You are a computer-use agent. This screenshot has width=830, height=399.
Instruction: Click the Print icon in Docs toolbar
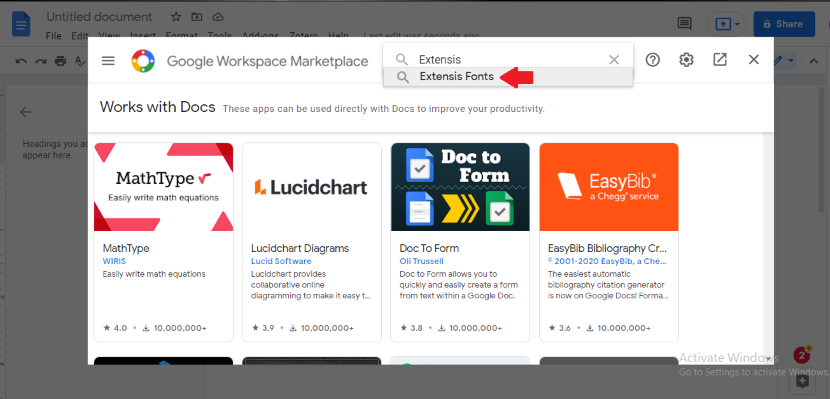[61, 61]
